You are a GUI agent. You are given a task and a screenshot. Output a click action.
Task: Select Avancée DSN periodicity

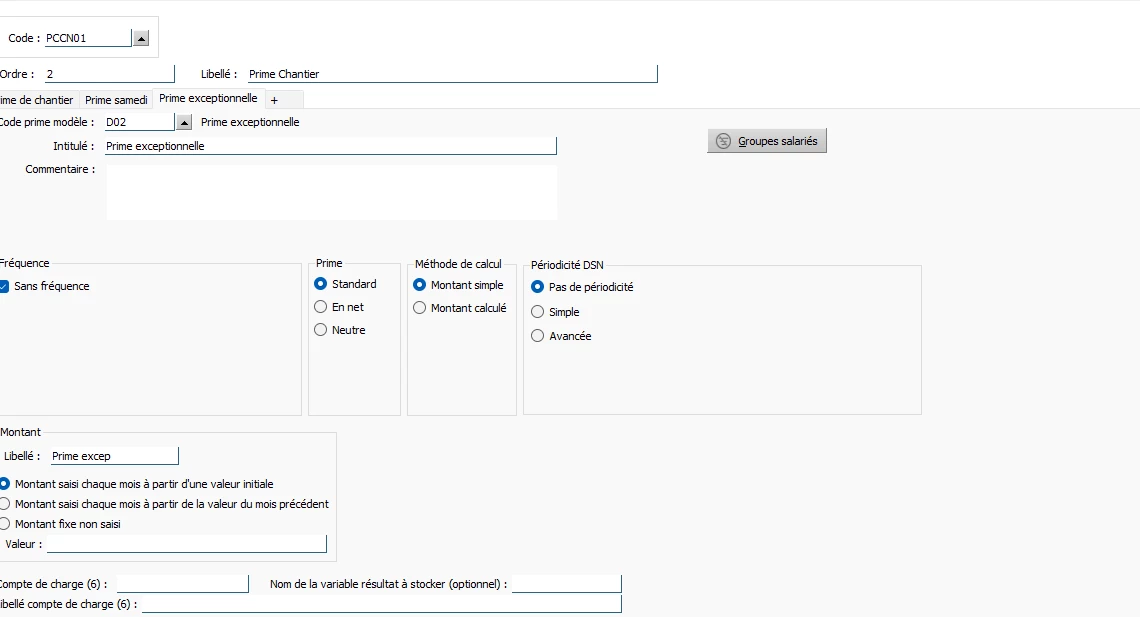click(x=538, y=336)
